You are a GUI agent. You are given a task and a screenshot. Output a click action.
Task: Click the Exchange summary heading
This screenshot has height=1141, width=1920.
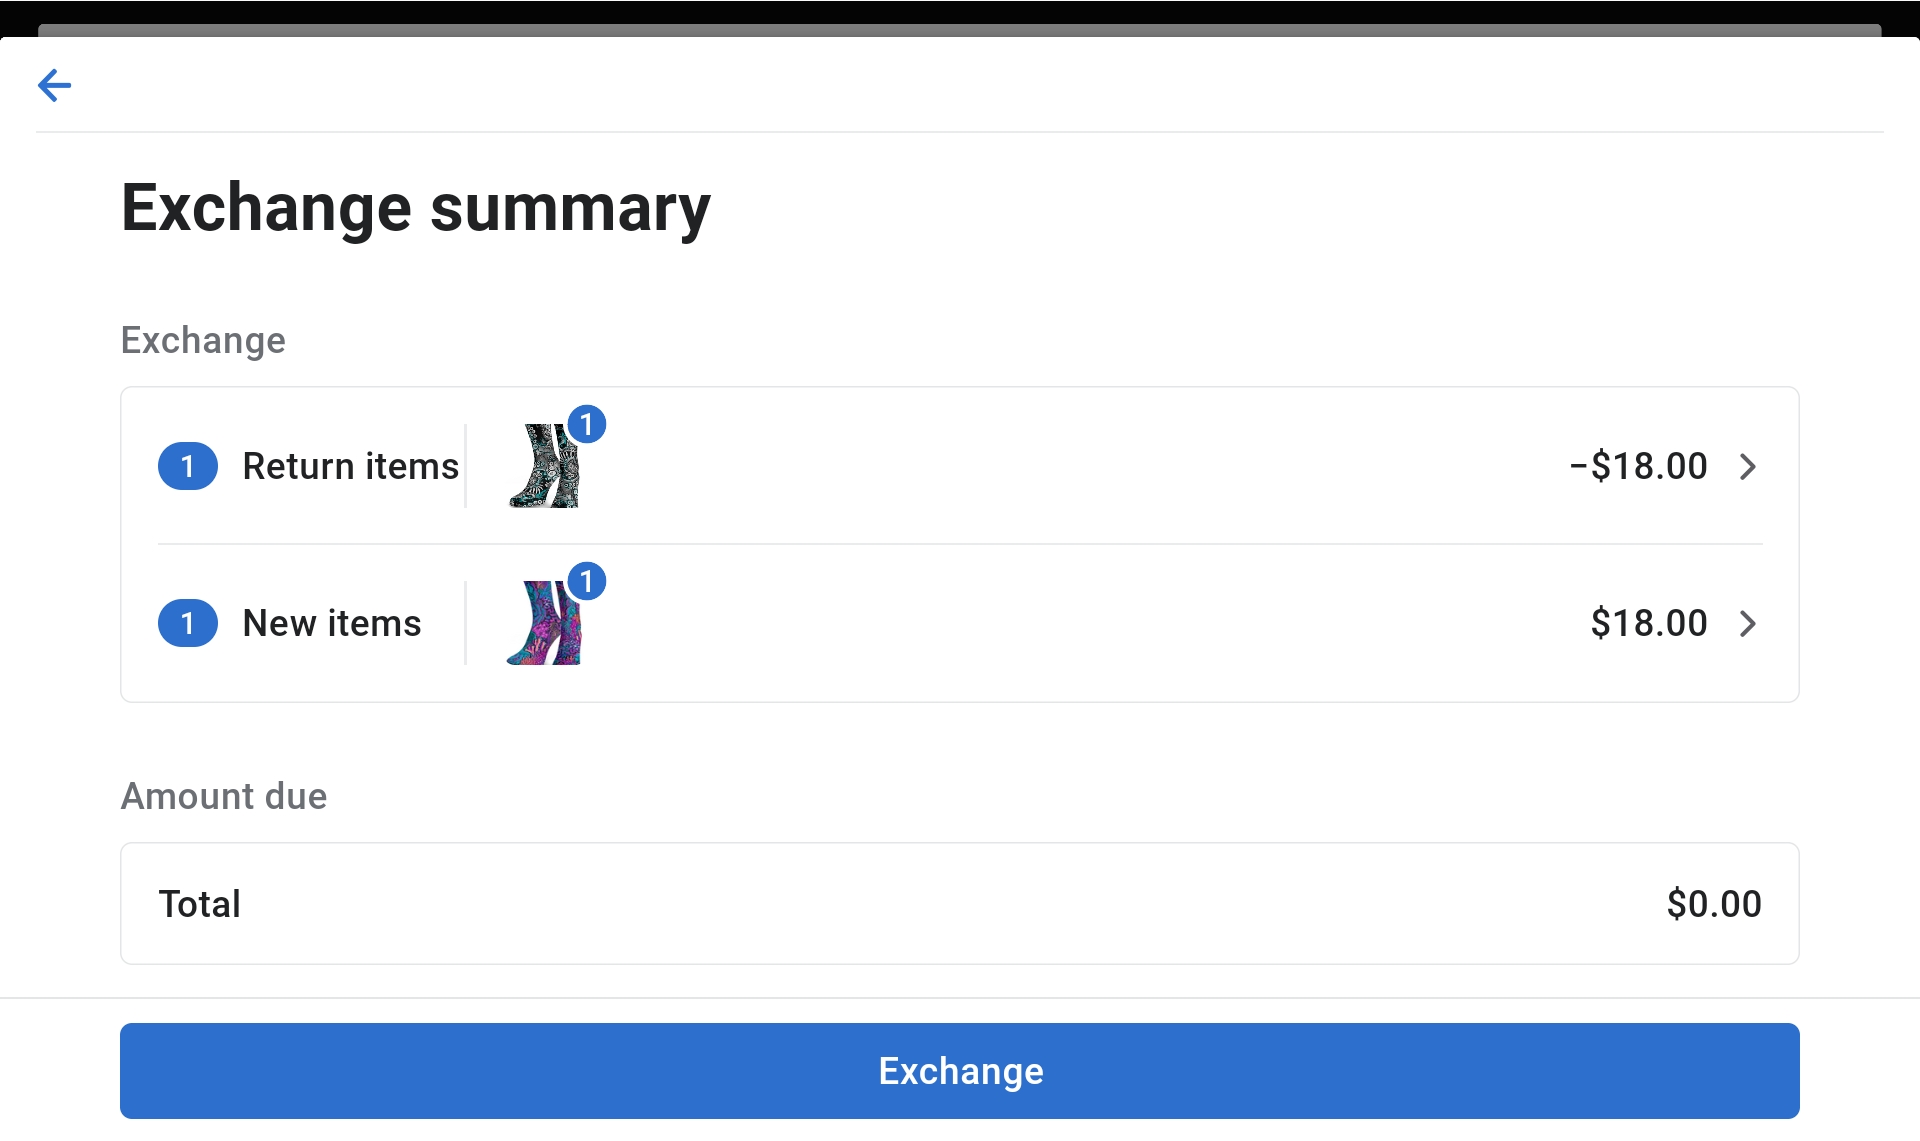(415, 207)
